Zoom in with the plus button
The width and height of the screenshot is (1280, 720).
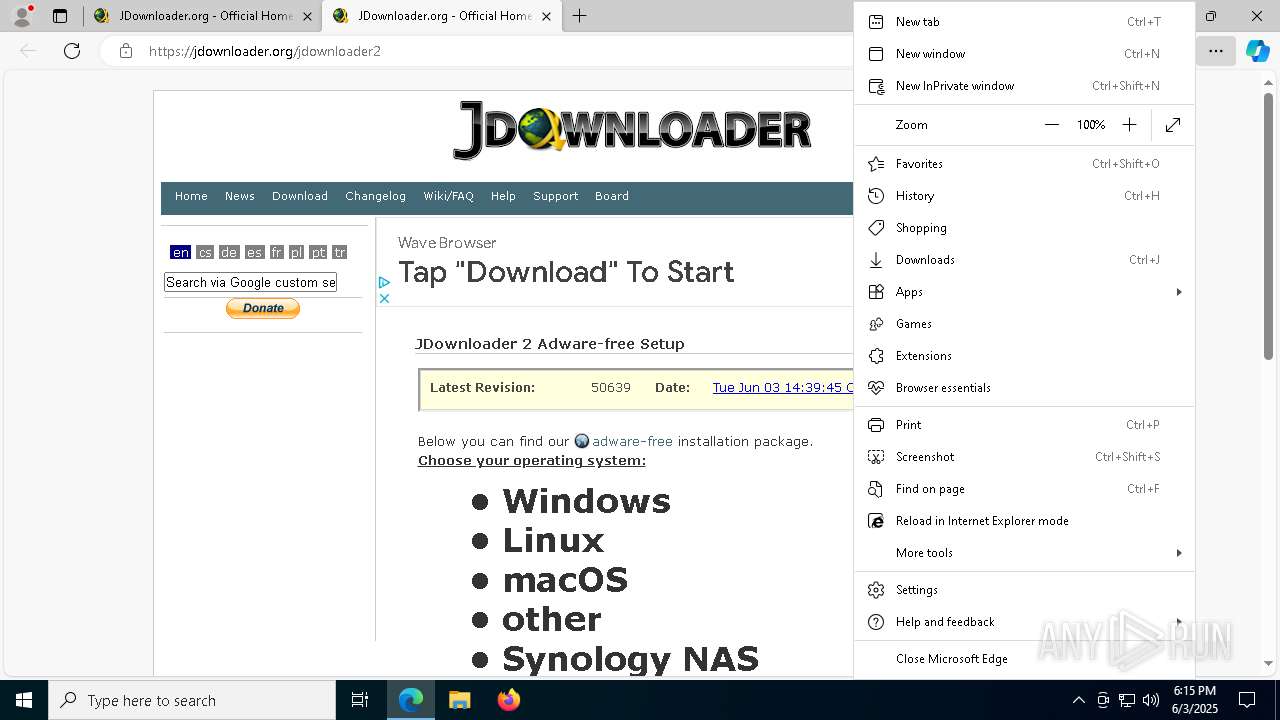click(1129, 125)
